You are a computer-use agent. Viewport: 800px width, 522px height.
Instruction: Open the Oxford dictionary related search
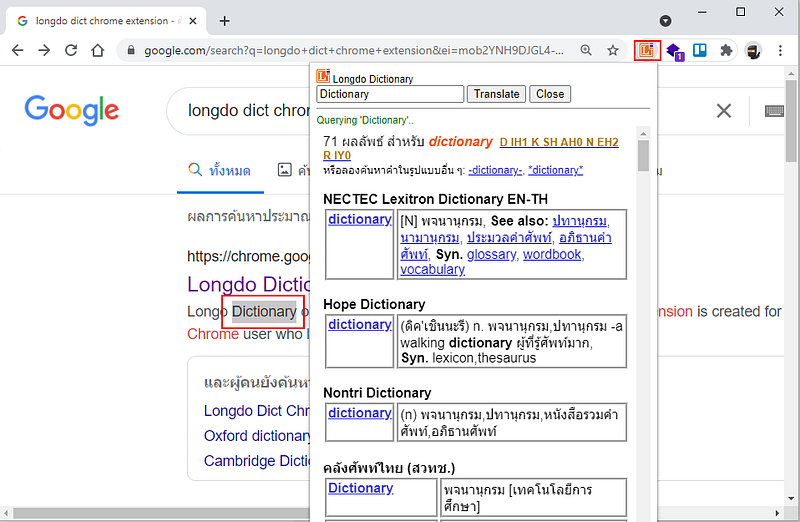257,436
